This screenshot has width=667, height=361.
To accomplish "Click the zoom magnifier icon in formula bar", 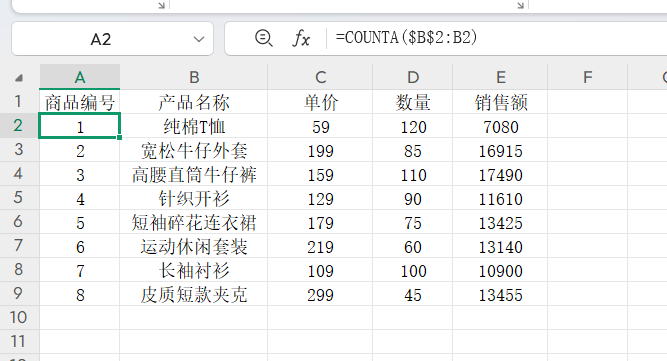I will pyautogui.click(x=264, y=38).
